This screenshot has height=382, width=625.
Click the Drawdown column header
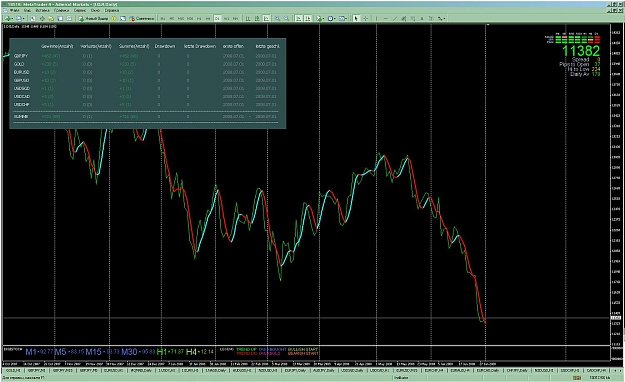(165, 46)
